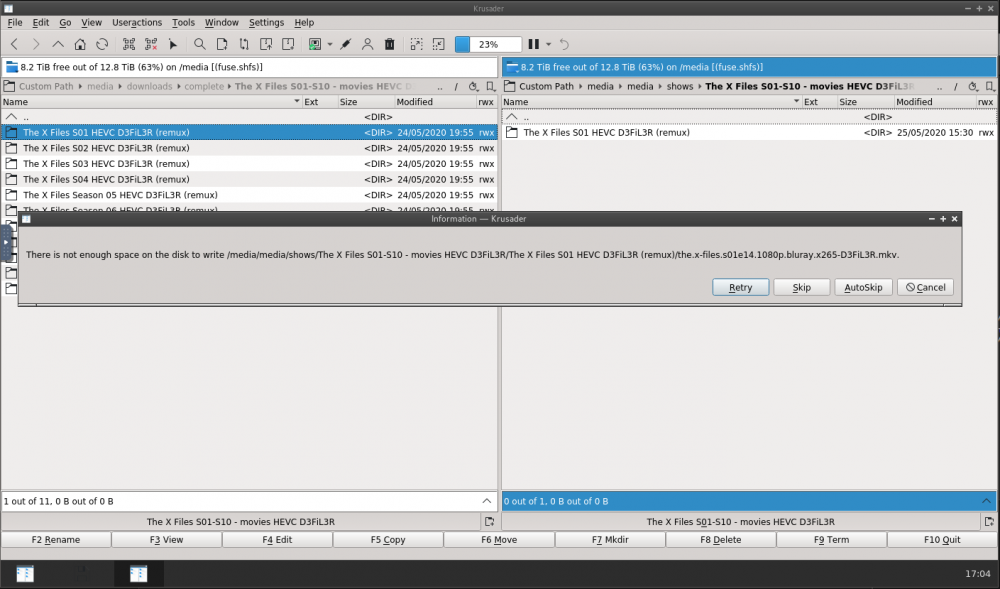The width and height of the screenshot is (1000, 589).
Task: Open the File menu
Action: (x=15, y=22)
